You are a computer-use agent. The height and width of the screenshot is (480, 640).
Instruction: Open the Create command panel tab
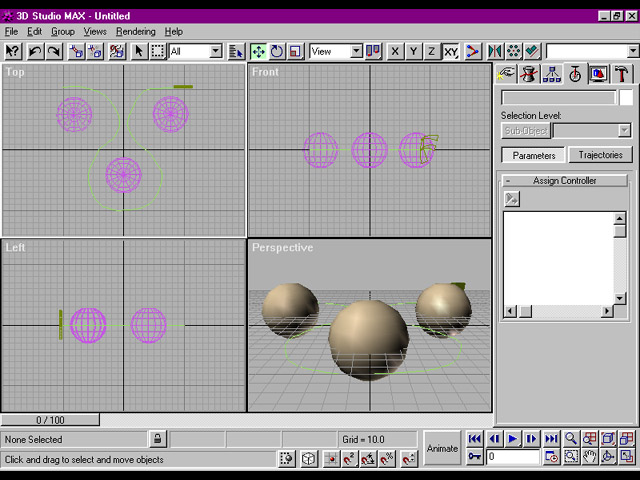point(507,74)
